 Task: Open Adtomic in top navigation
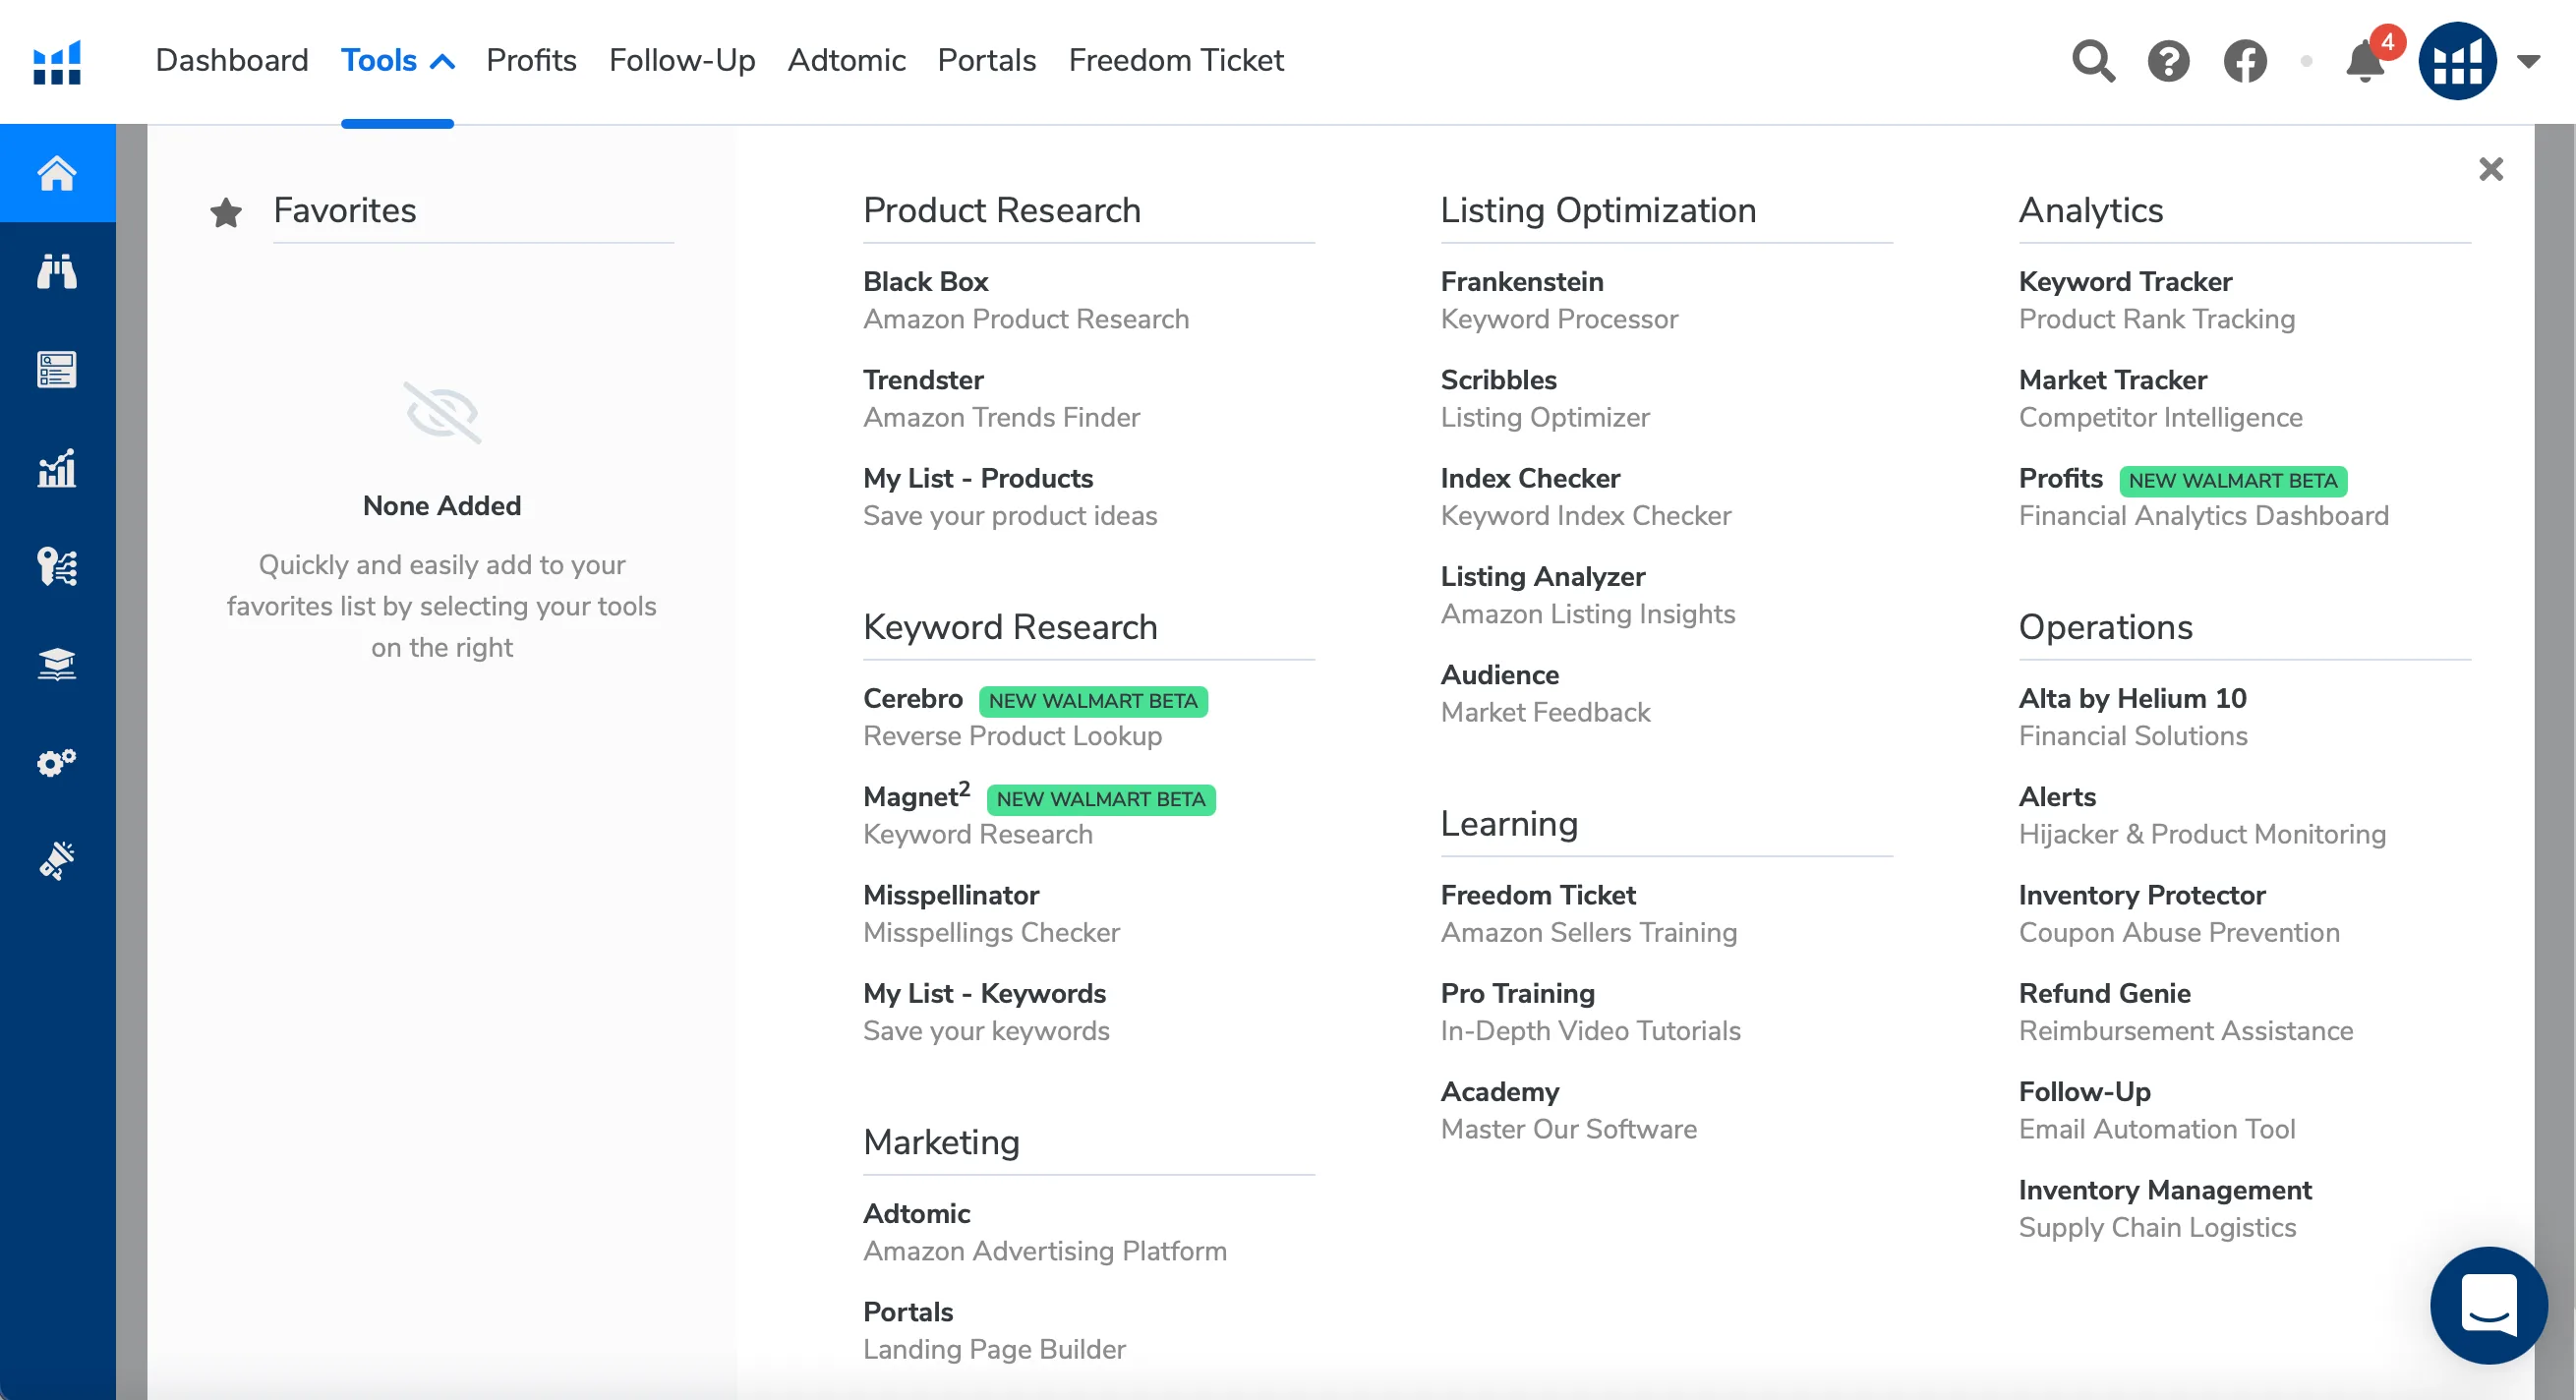coord(846,61)
